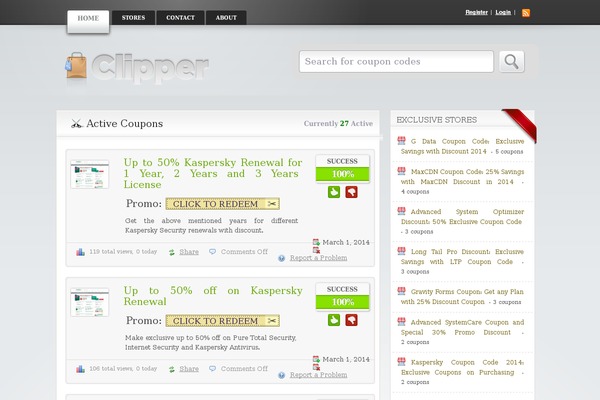The image size is (600, 400).
Task: Go to the STORES tab
Action: pos(134,18)
